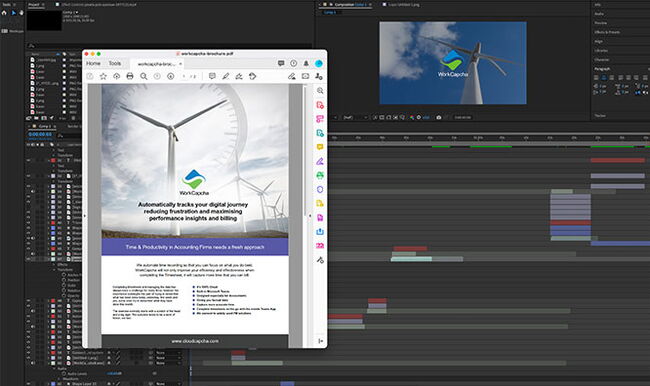The height and width of the screenshot is (386, 650).
Task: Add a comment with the sticky note tool
Action: tap(212, 76)
